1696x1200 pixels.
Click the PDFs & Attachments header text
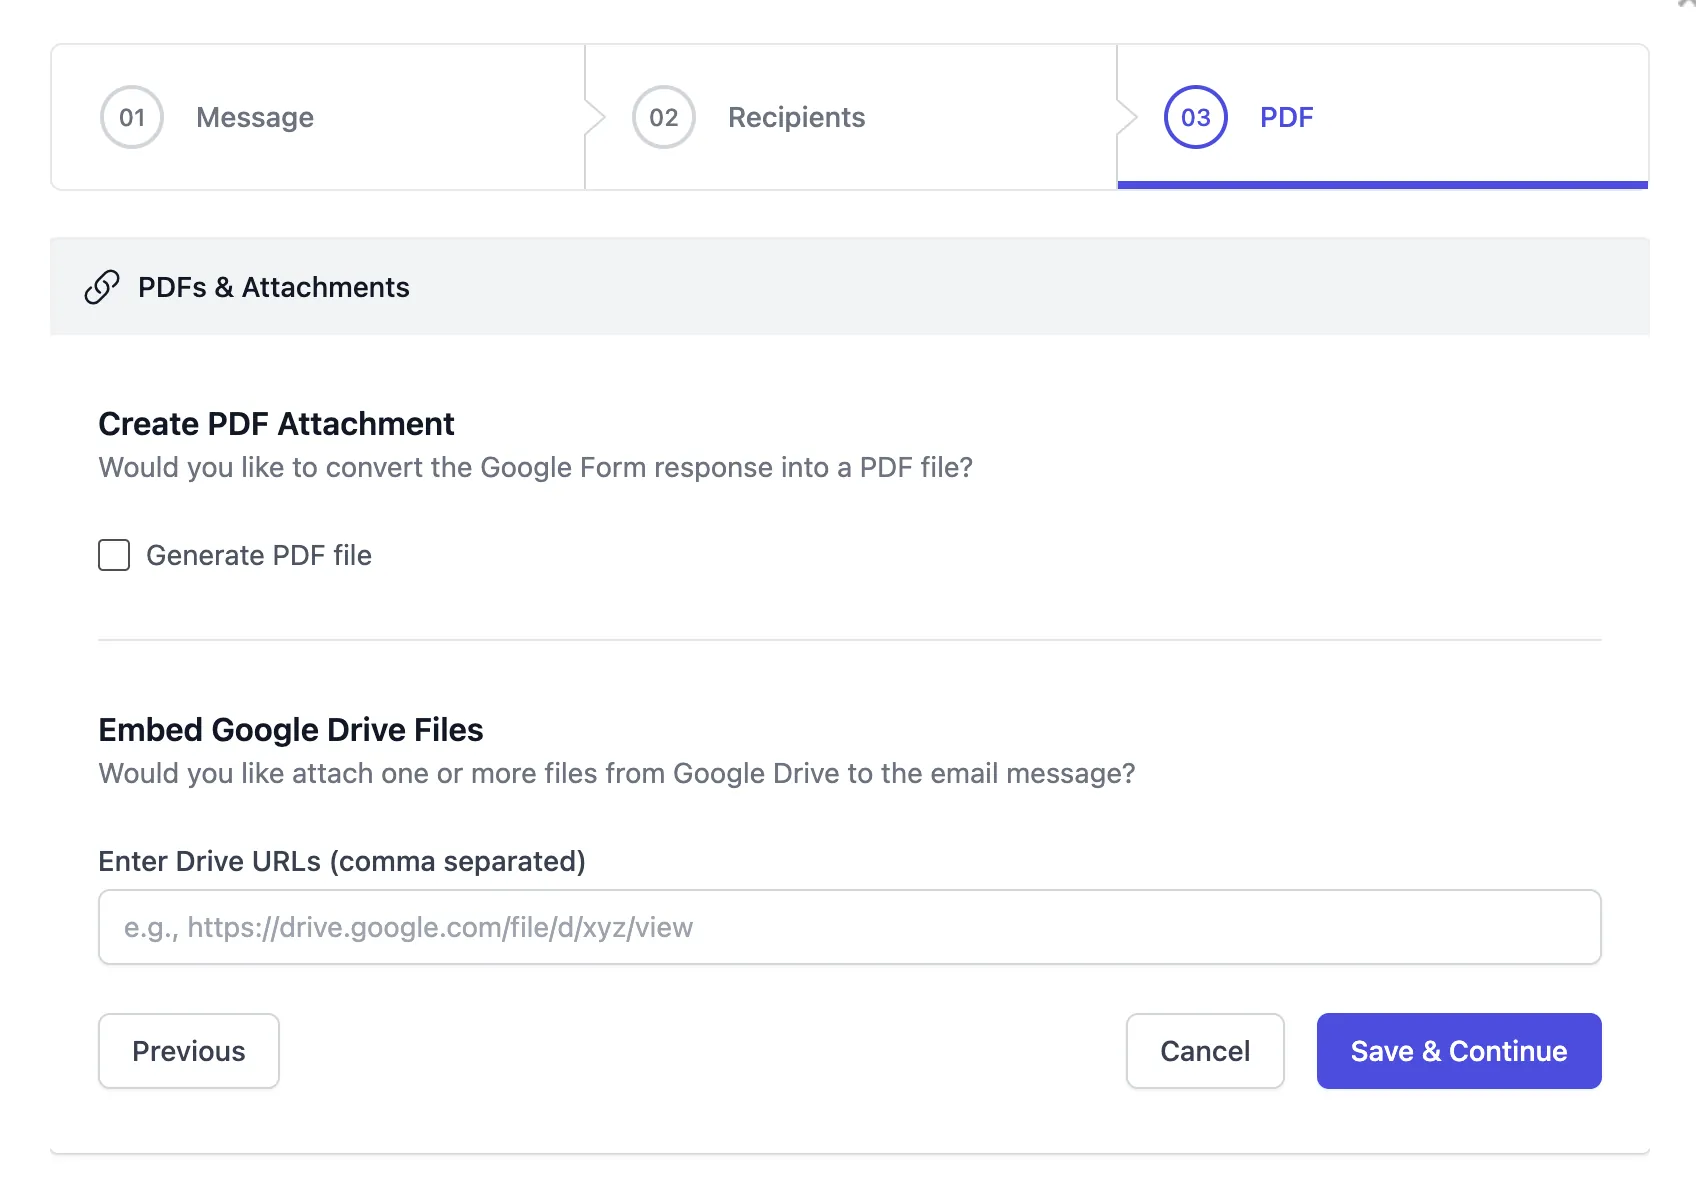274,287
